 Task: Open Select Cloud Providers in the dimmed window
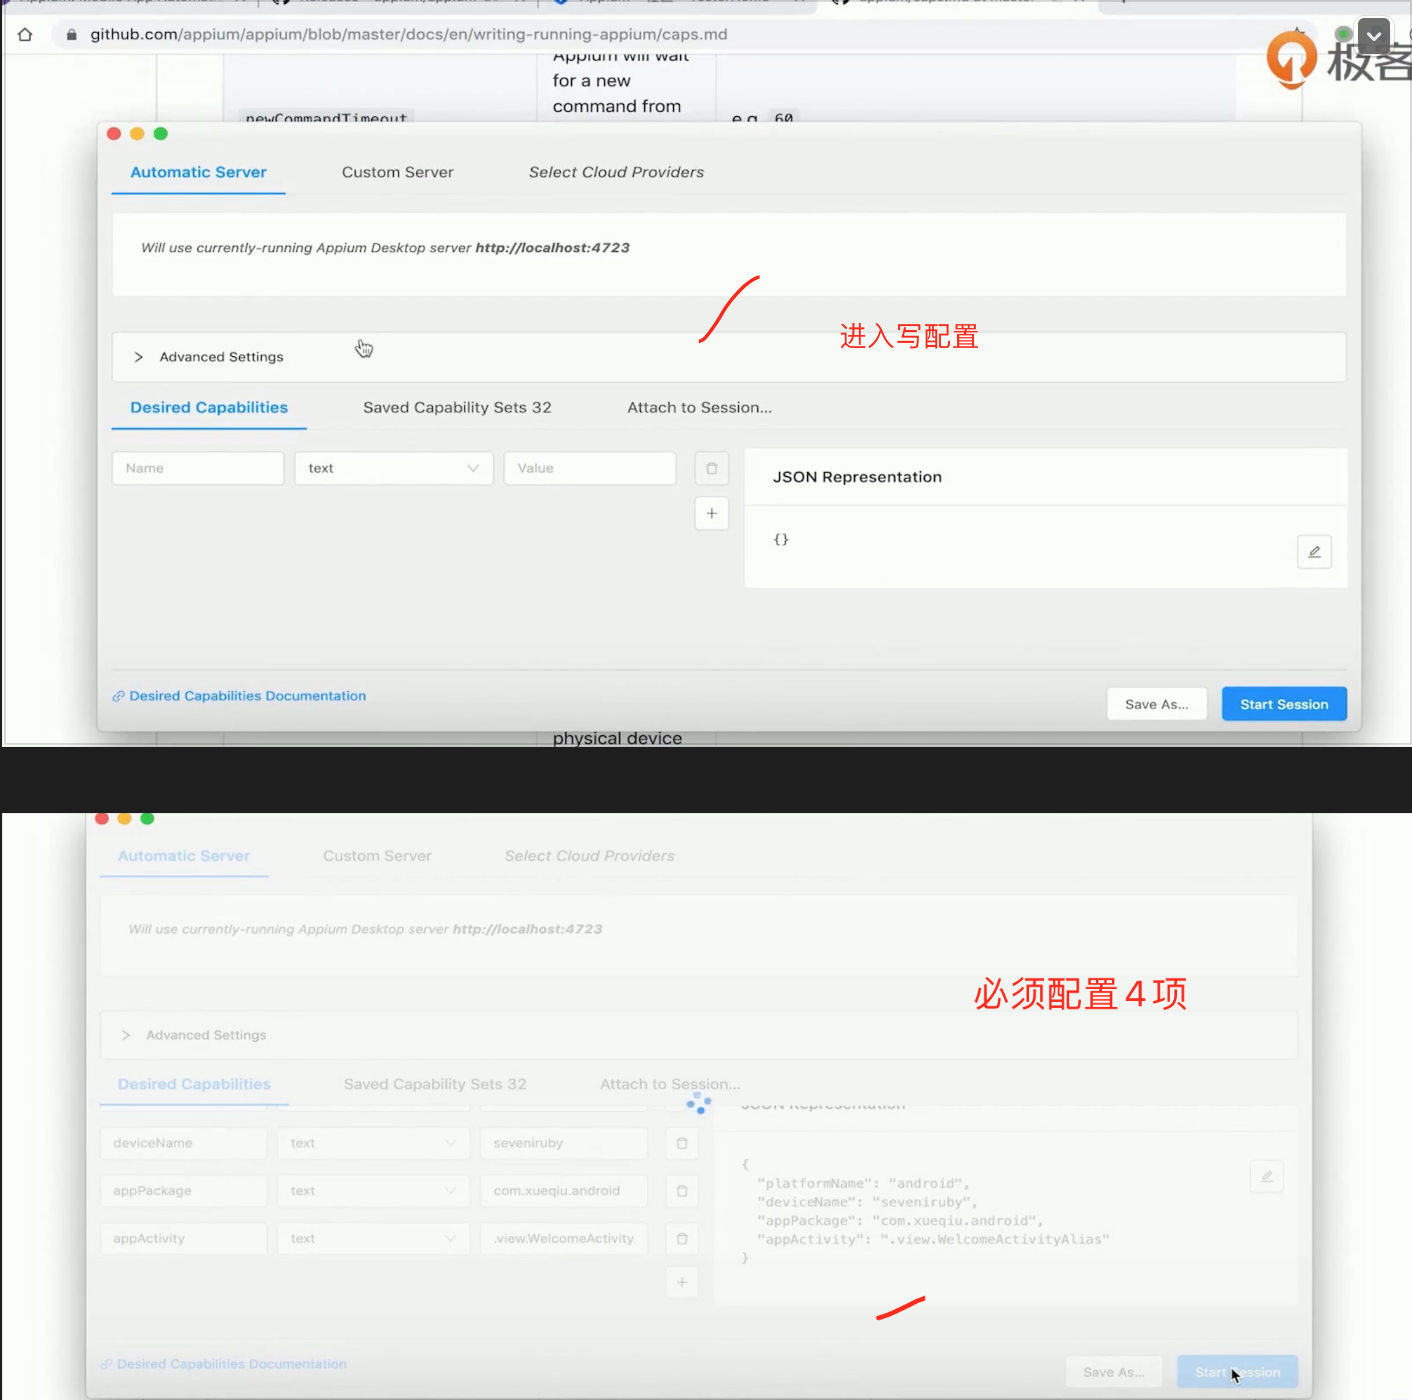tap(589, 856)
